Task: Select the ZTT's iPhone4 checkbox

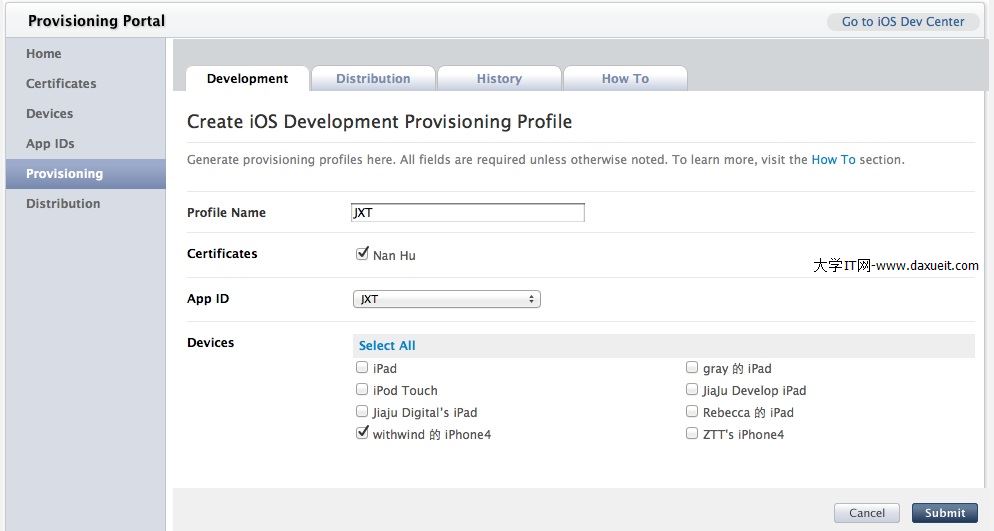Action: pyautogui.click(x=692, y=433)
